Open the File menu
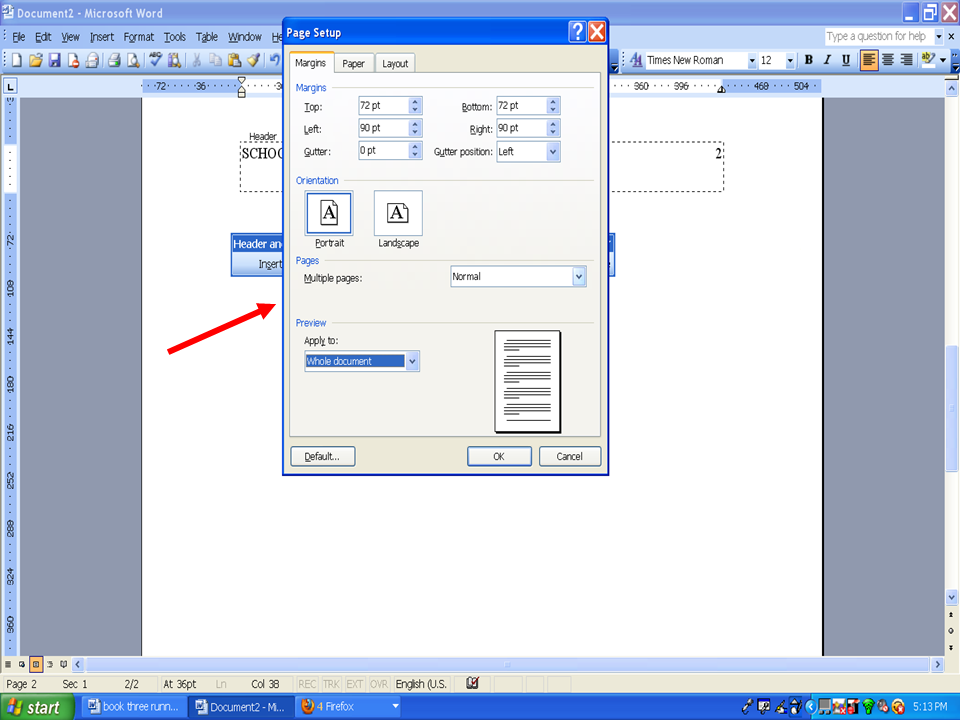 click(x=19, y=37)
